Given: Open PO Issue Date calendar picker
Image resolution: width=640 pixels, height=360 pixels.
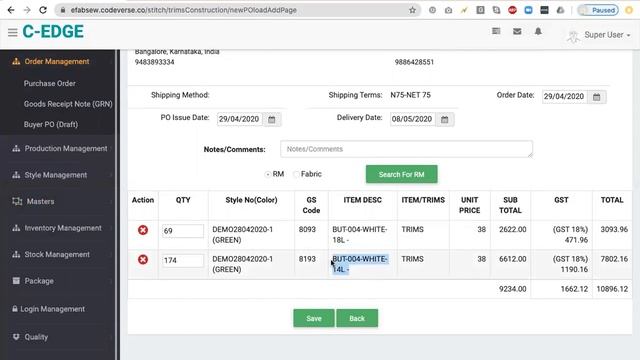Looking at the screenshot, I should 272,120.
